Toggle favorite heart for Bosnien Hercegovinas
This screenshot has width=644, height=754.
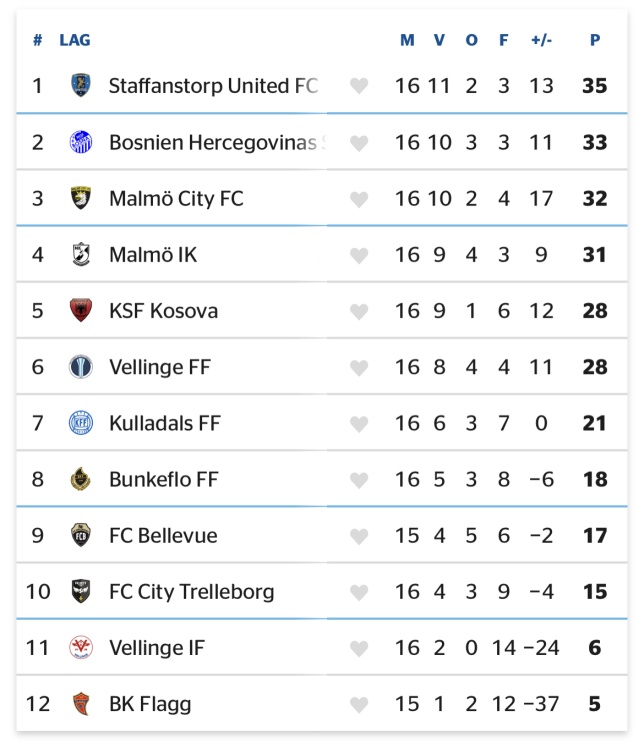(359, 143)
